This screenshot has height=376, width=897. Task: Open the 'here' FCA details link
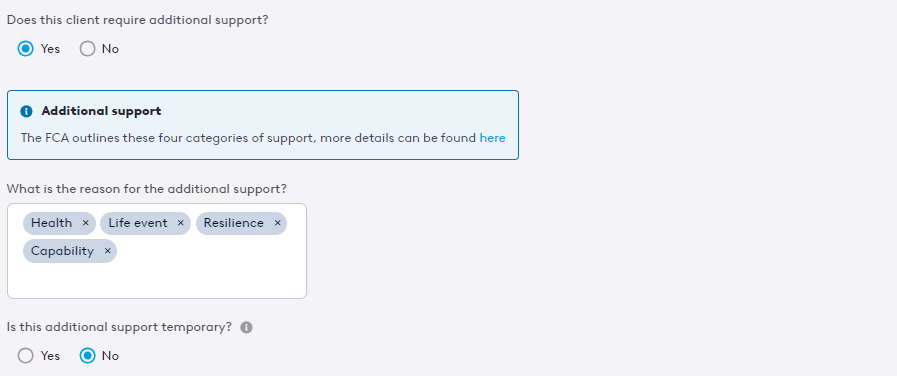pos(492,138)
